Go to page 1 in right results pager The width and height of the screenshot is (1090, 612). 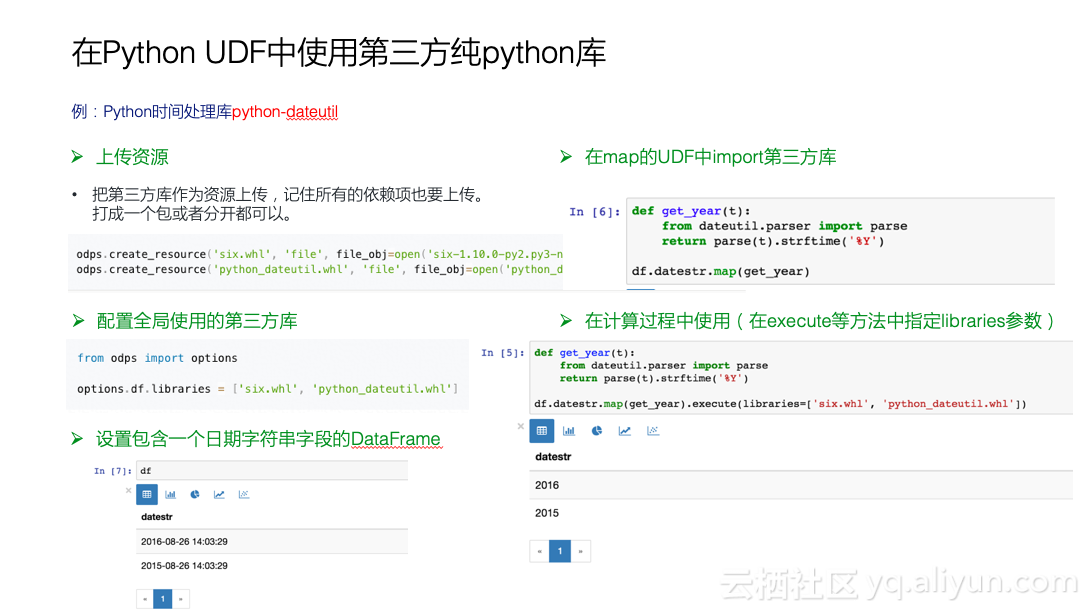point(560,551)
